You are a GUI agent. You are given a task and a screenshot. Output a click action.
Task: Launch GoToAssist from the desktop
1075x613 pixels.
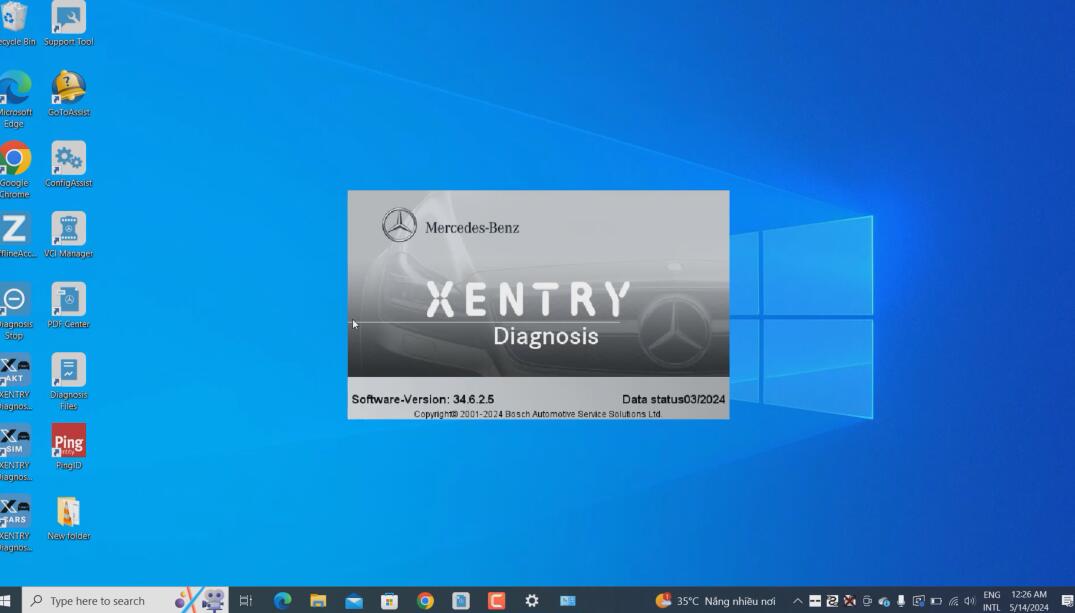pyautogui.click(x=69, y=94)
